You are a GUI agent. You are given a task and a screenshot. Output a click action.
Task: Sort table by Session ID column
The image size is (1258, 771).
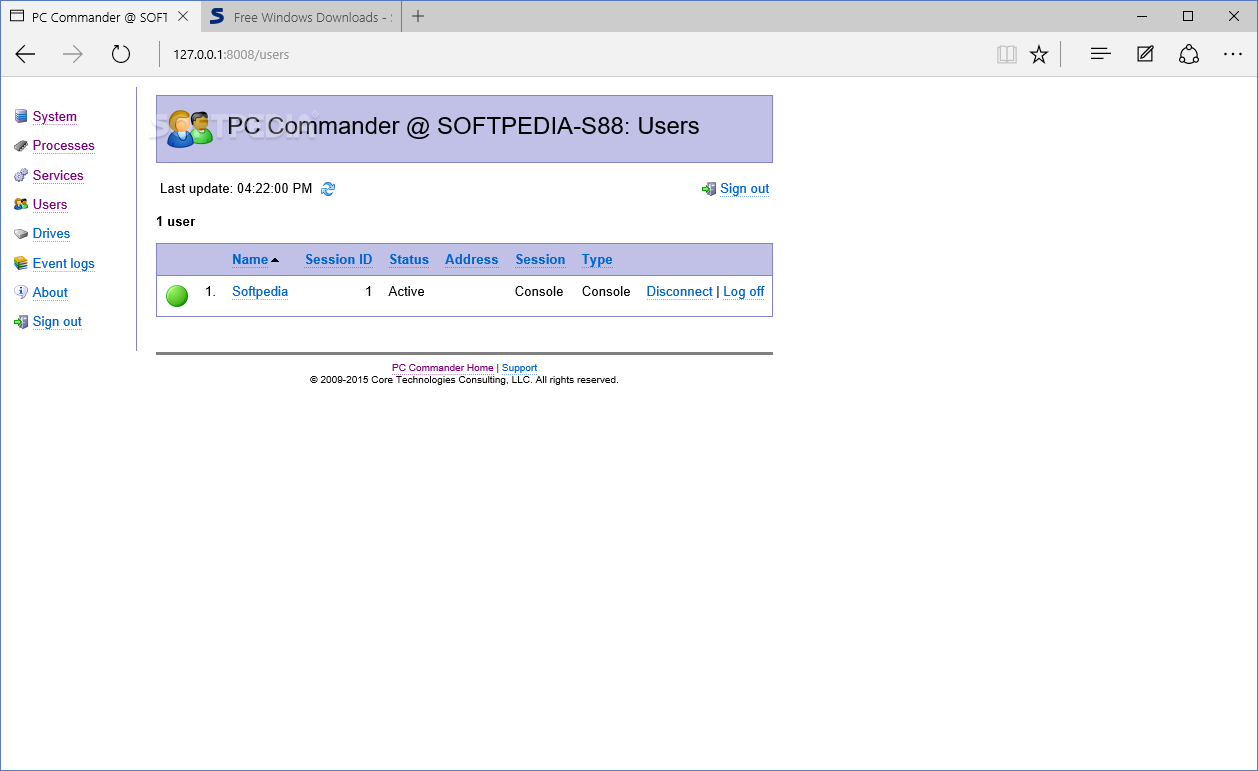point(338,260)
